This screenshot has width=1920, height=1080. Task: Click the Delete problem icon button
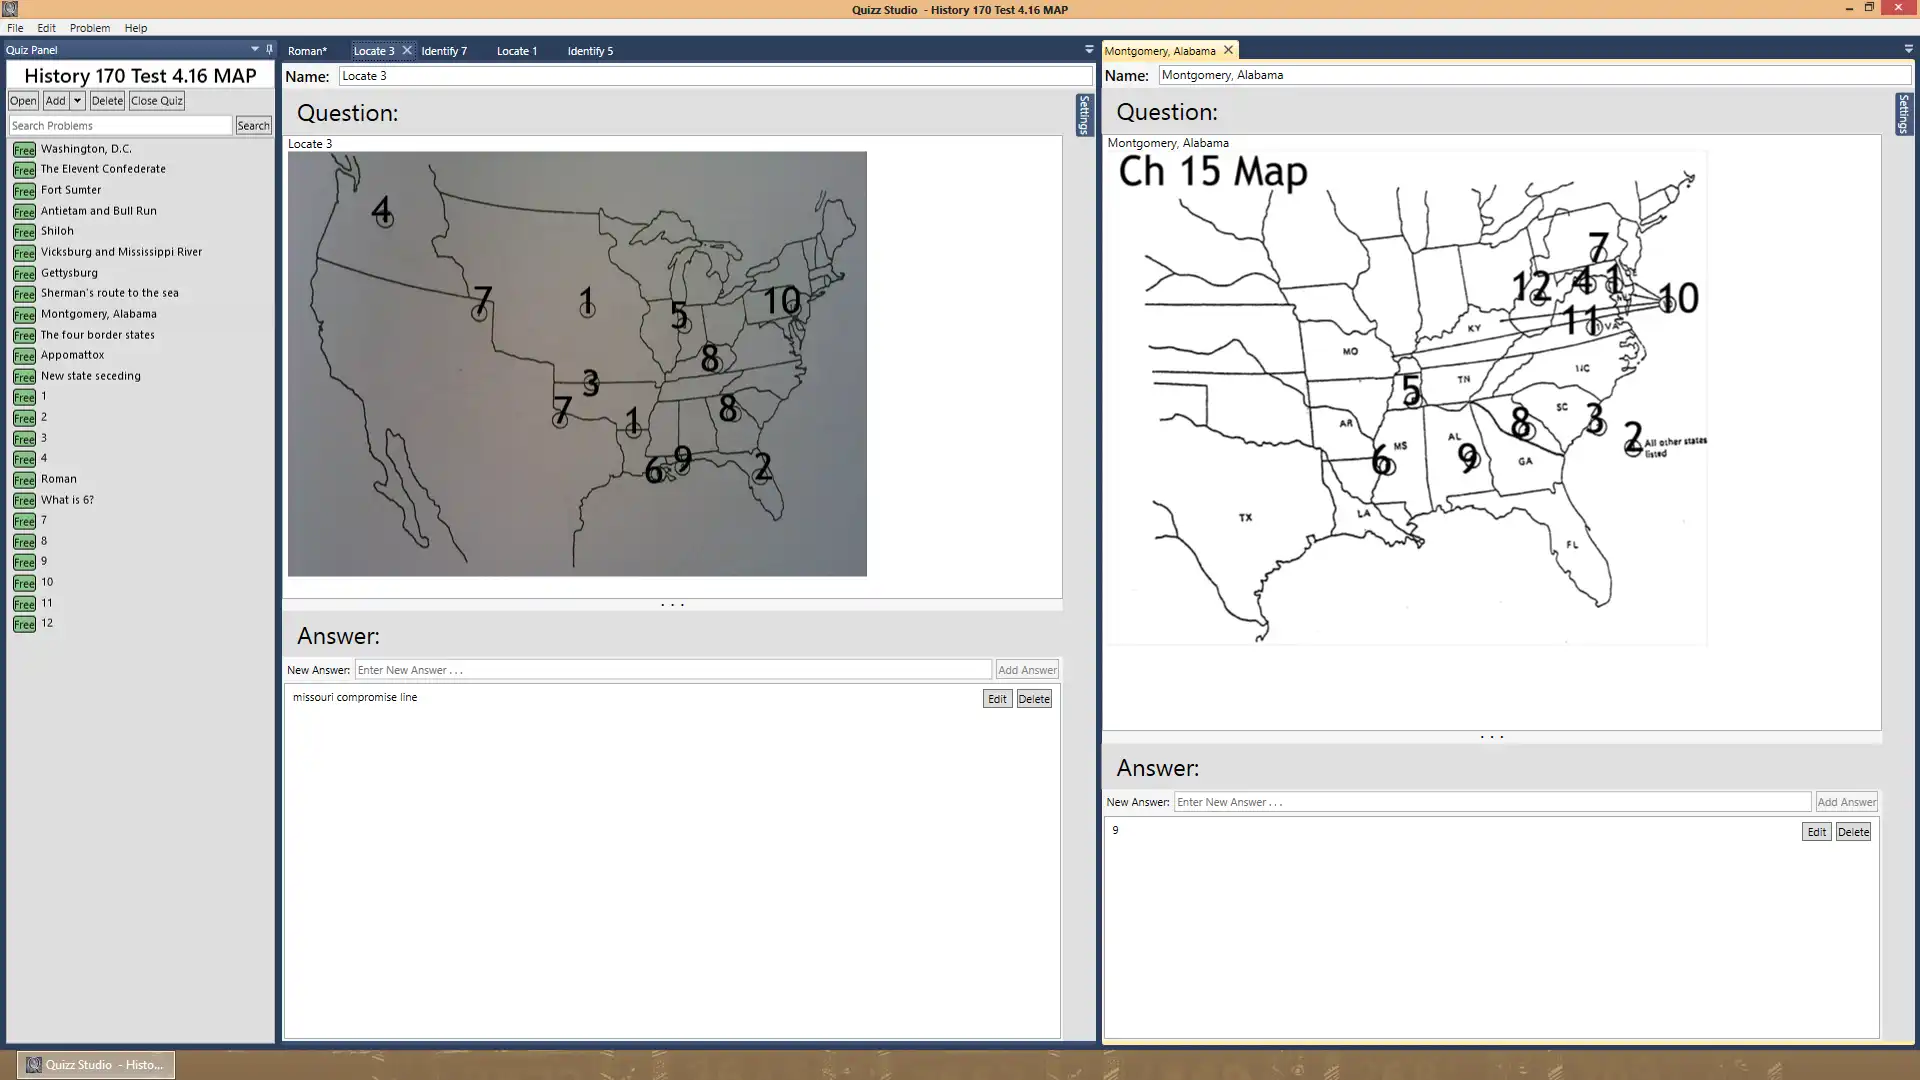tap(105, 100)
